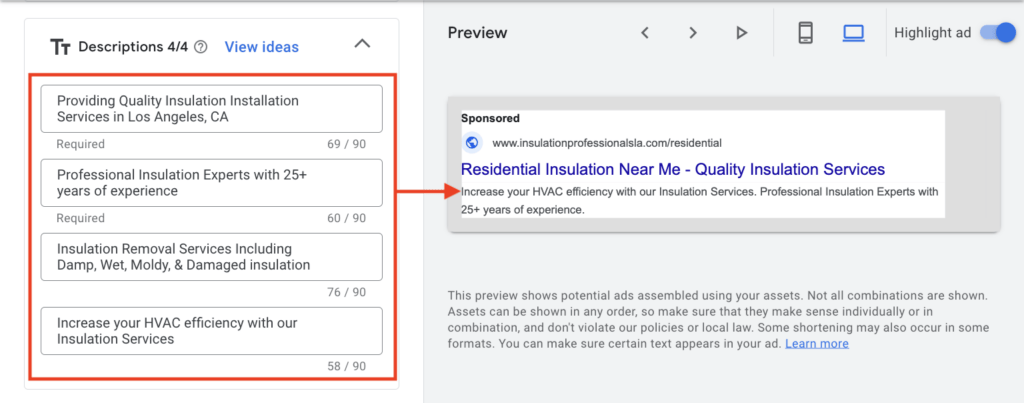Click the 58 / 90 character counter
Screen dimensions: 1024x403
click(x=347, y=366)
